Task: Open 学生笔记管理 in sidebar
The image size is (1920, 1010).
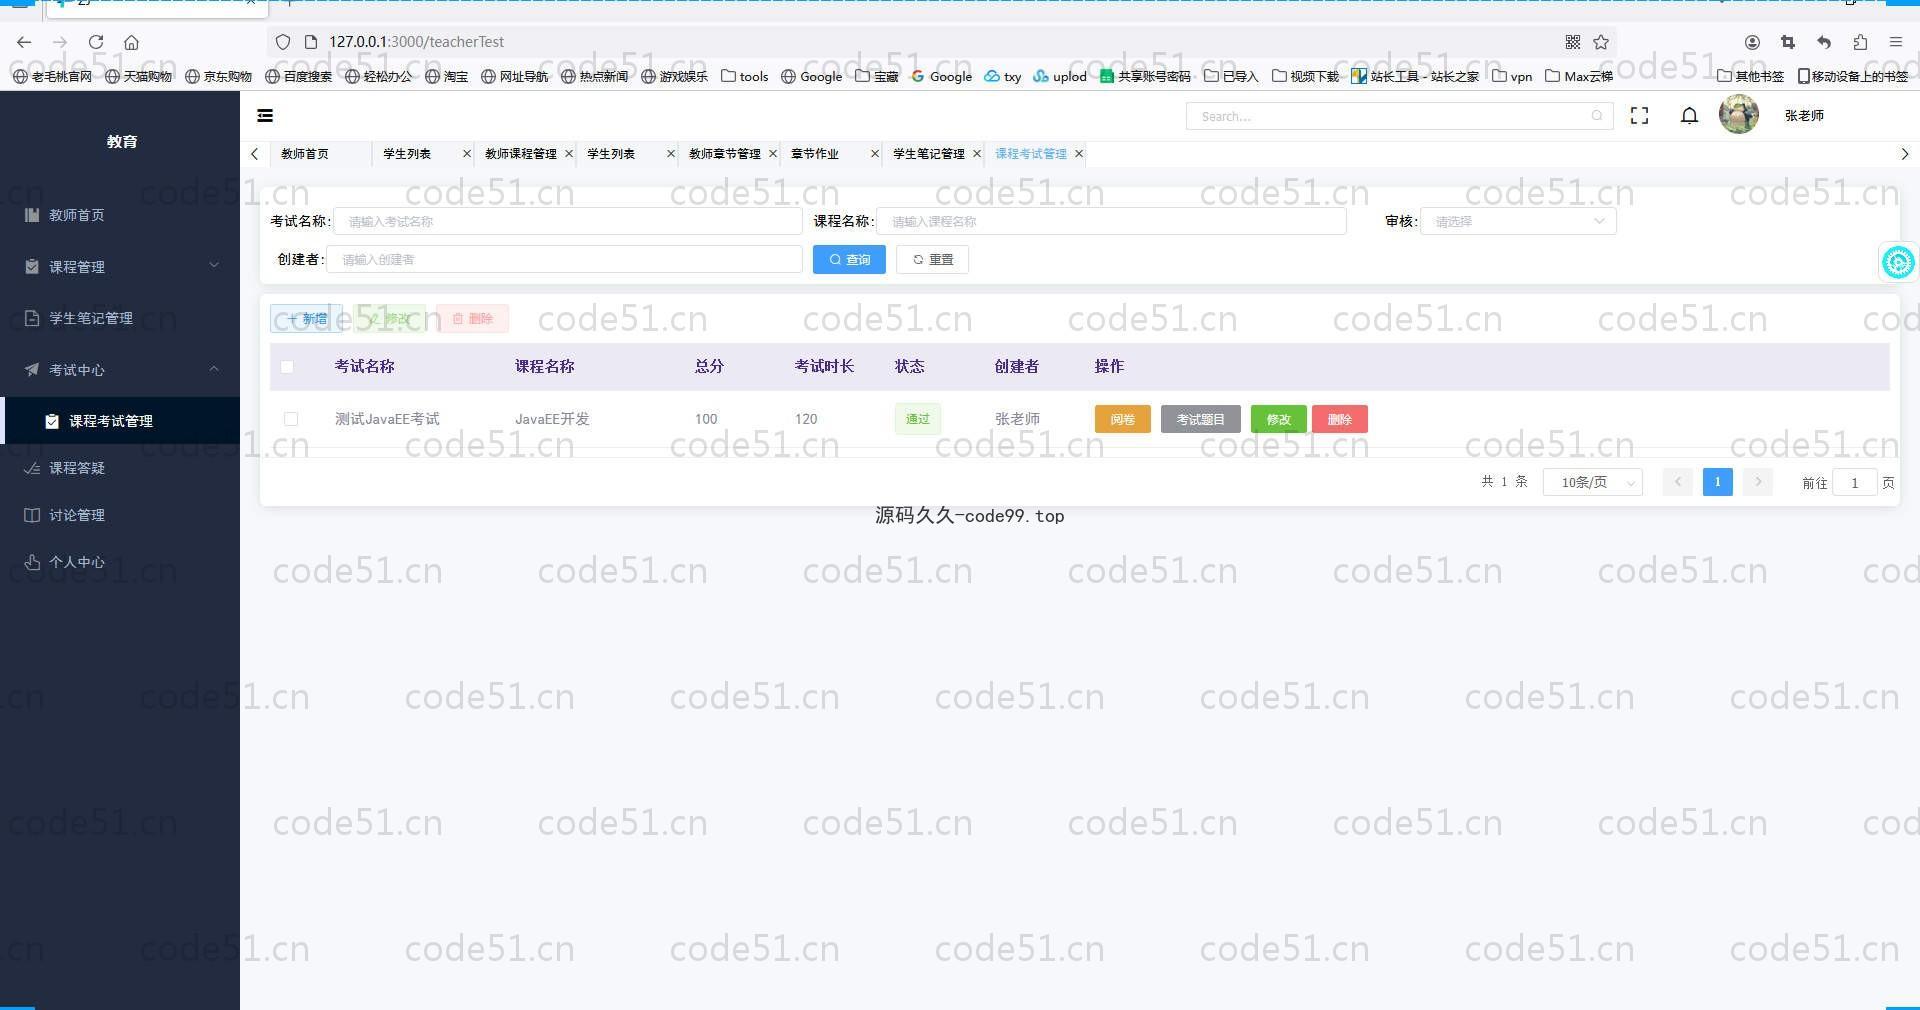Action: (x=120, y=318)
